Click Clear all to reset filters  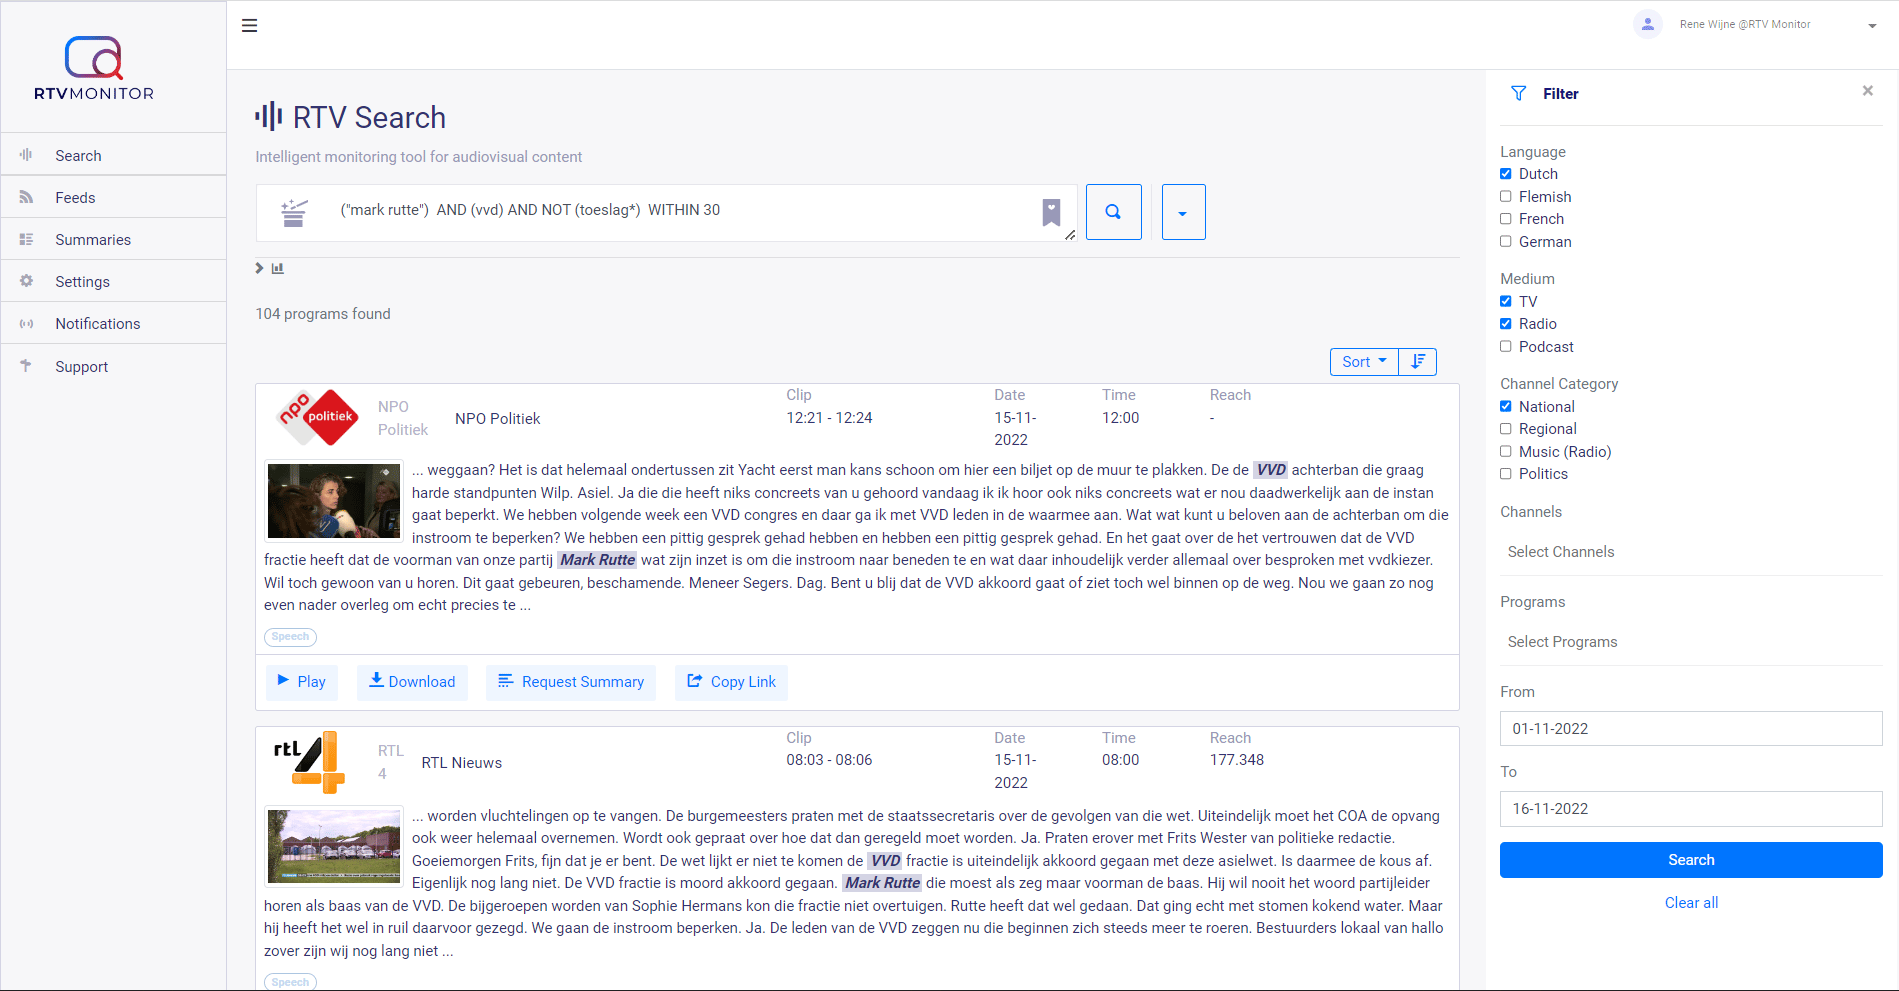[x=1690, y=902]
